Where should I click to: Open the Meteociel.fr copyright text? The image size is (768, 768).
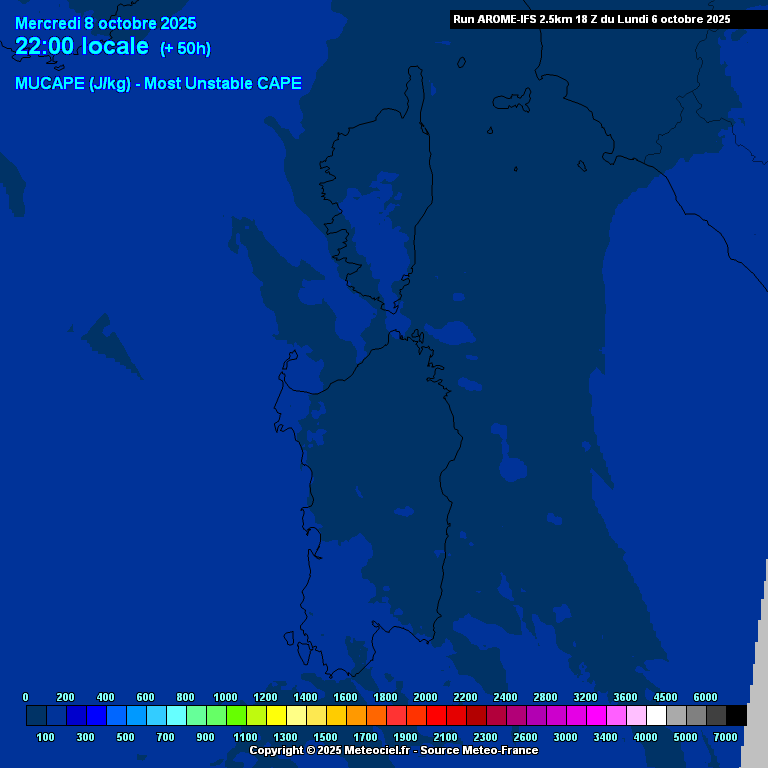(x=393, y=750)
